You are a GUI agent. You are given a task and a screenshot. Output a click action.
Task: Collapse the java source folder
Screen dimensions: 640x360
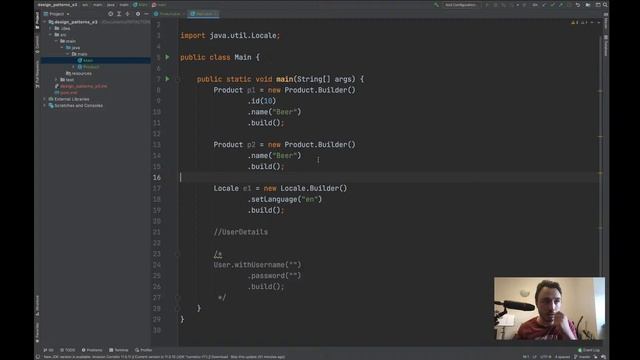(x=62, y=48)
